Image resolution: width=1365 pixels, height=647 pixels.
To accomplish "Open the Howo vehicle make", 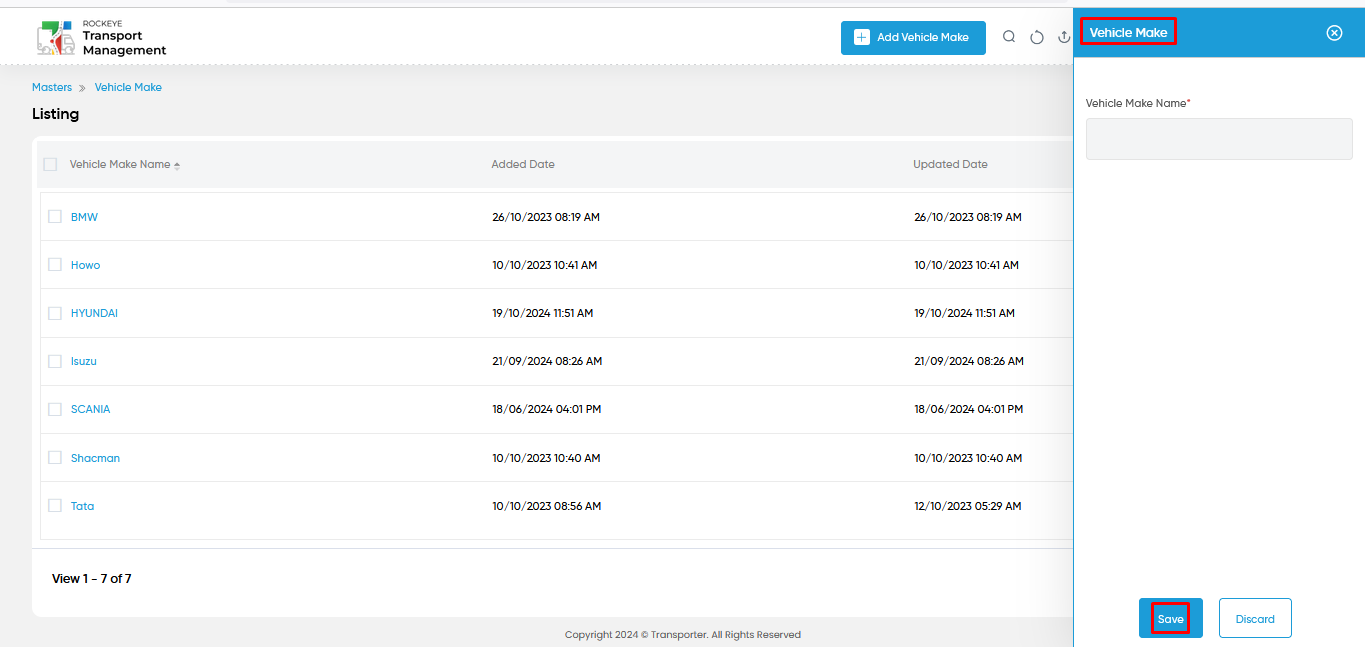I will [x=85, y=265].
